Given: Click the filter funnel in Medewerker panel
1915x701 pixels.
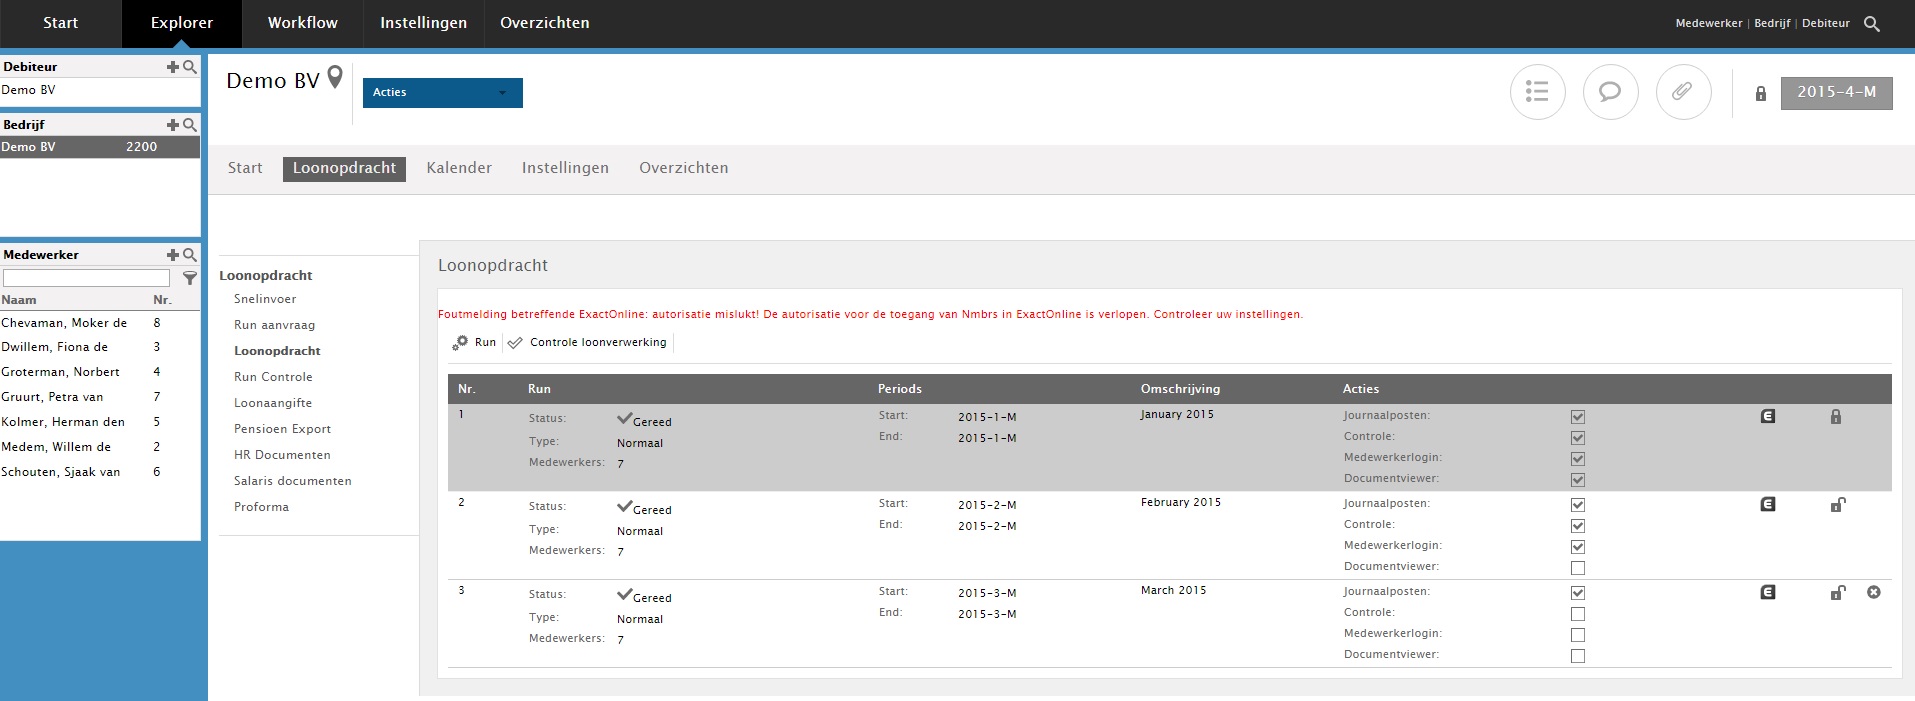Looking at the screenshot, I should (189, 278).
